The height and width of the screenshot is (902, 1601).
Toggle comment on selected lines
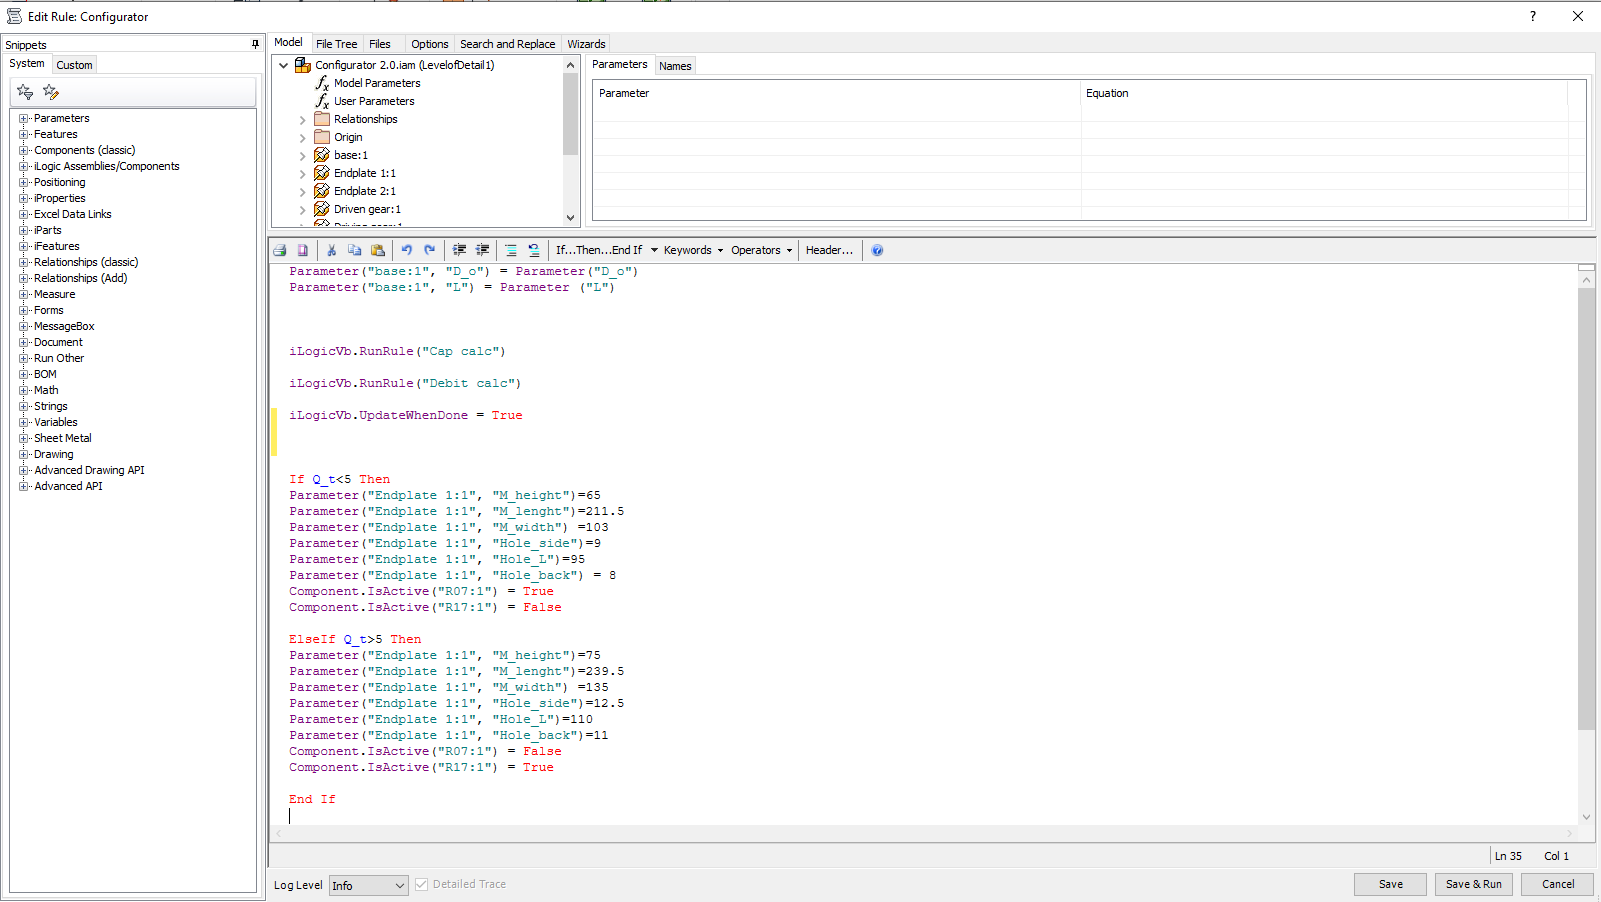coord(511,250)
